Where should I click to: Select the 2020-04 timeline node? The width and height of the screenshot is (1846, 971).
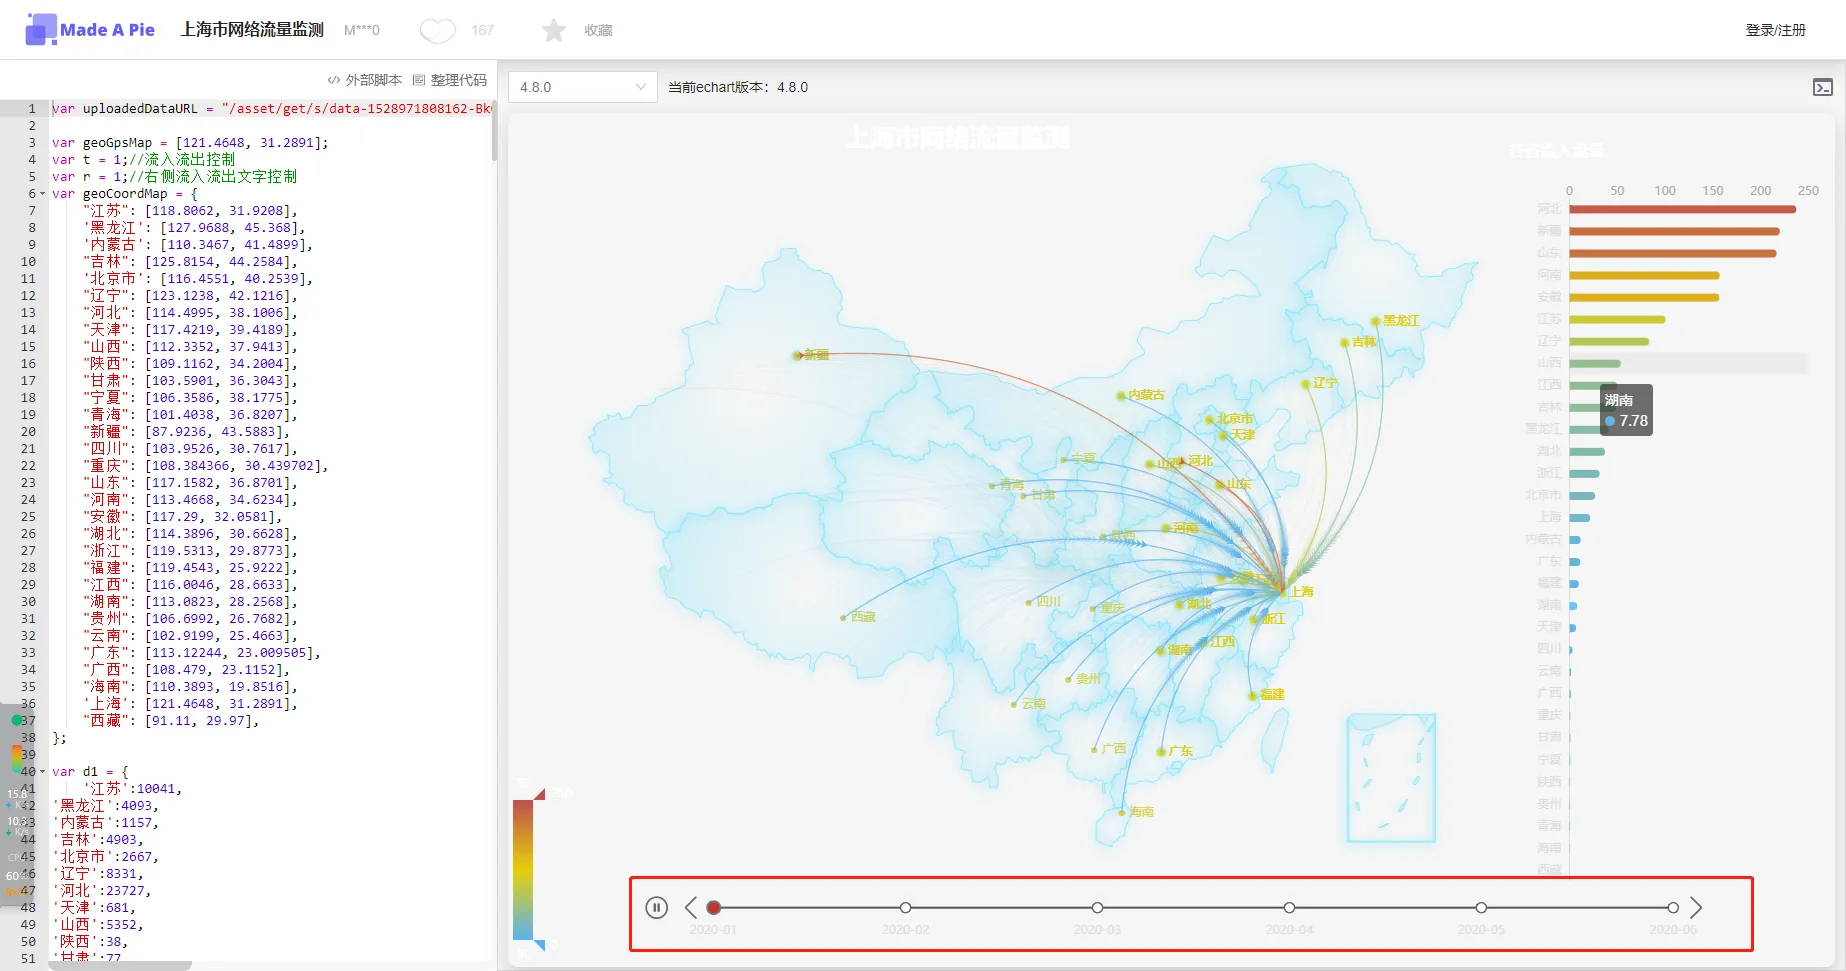1289,907
